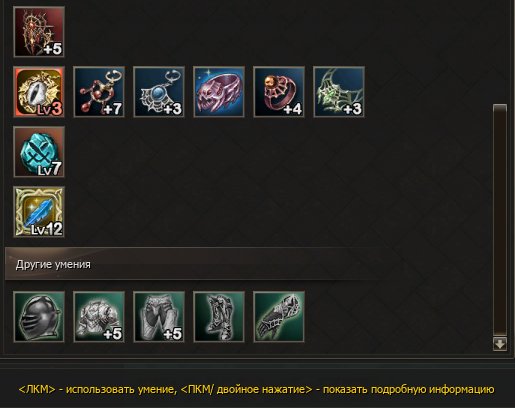Select the red ring +4 icon

279,92
